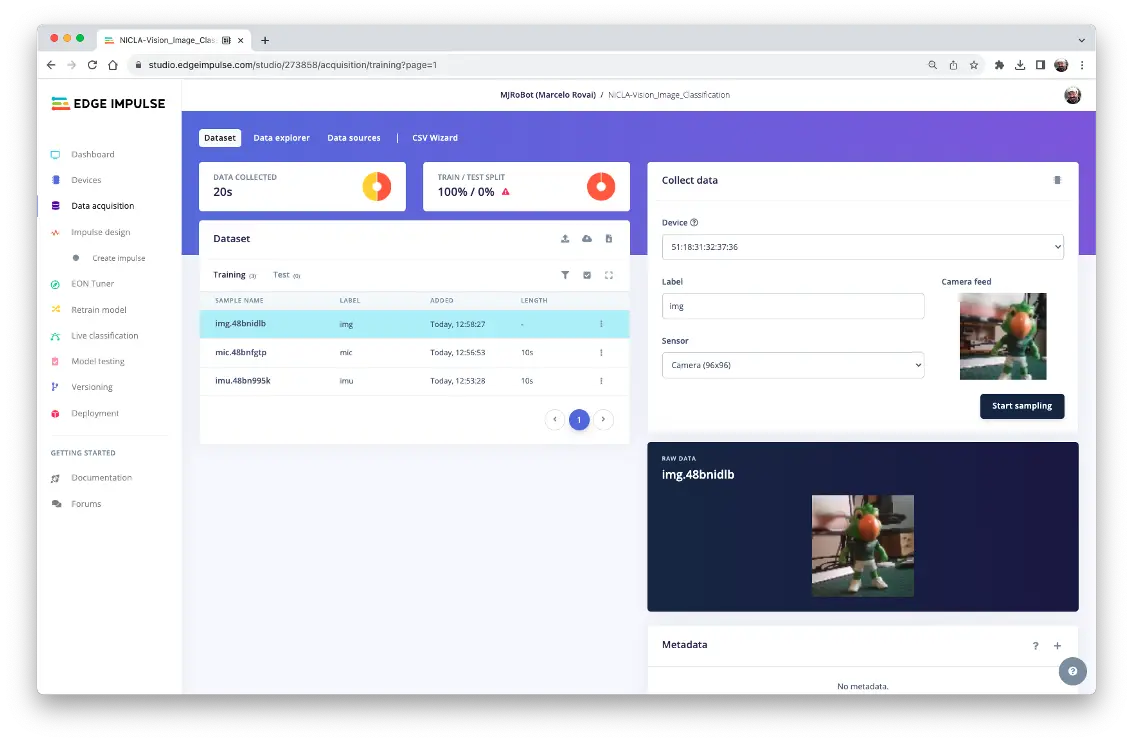Toggle the select multiple items checkbox icon

tap(587, 275)
